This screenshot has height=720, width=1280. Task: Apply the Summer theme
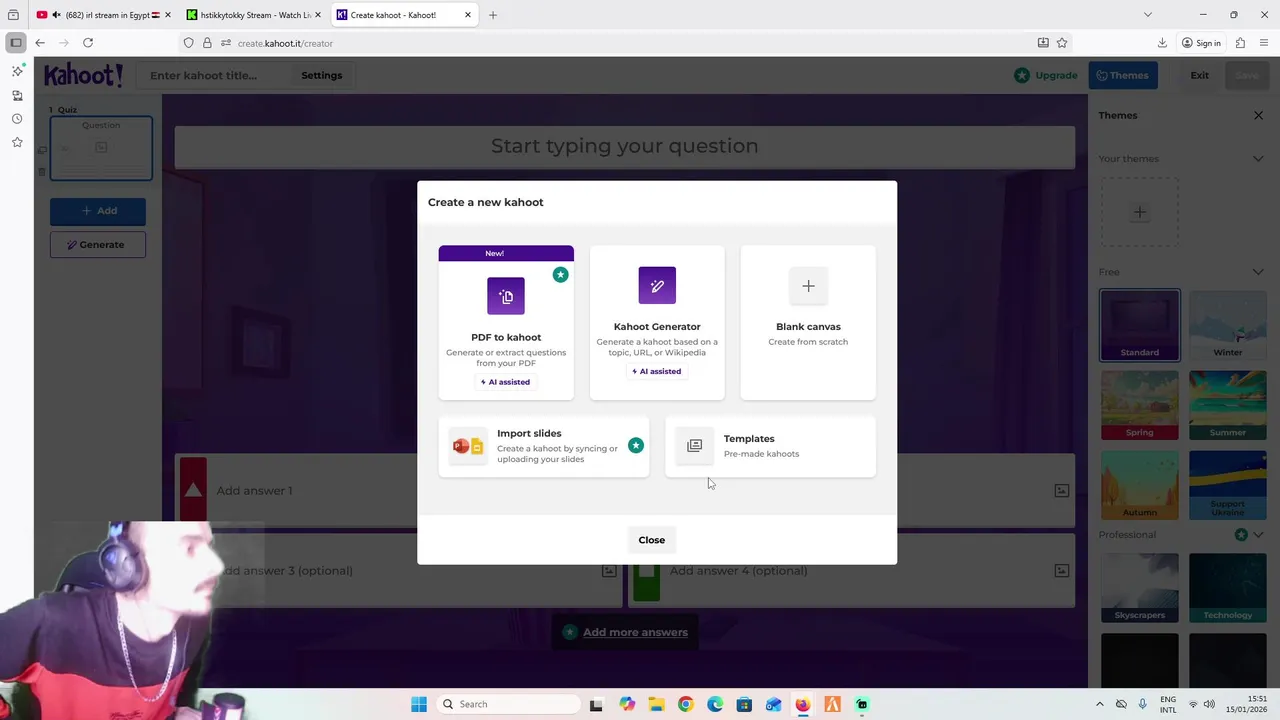click(x=1228, y=405)
